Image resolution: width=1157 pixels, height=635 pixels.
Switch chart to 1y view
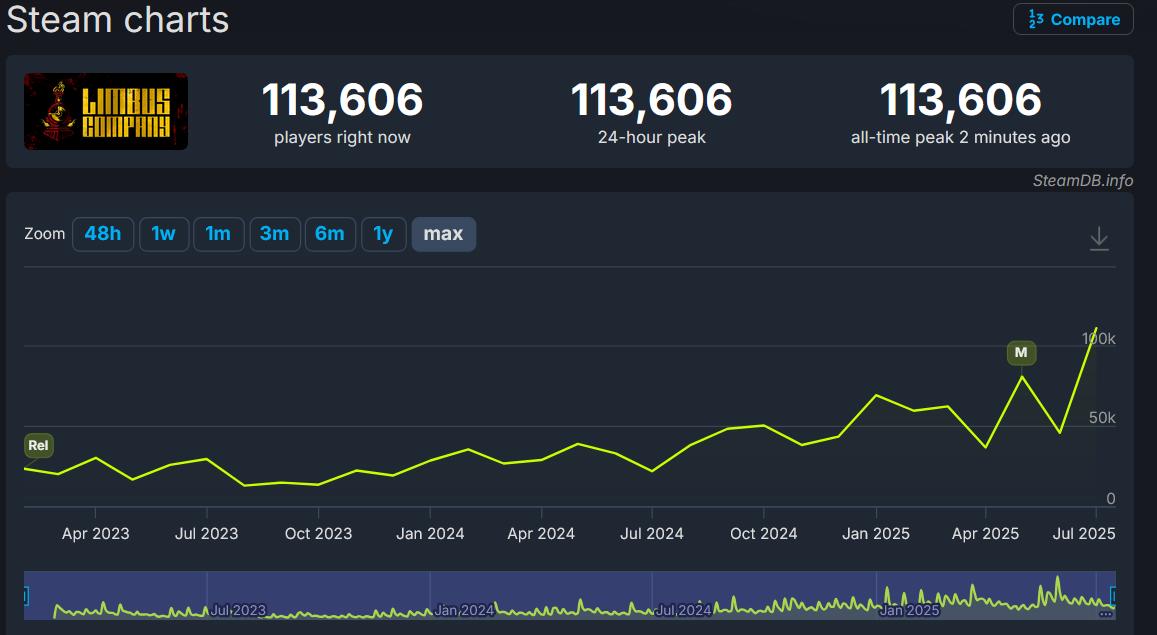[384, 234]
